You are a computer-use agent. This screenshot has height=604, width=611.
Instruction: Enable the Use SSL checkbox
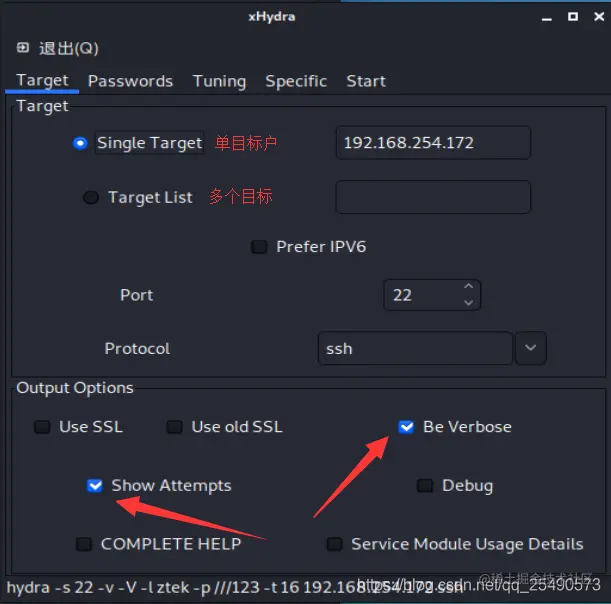point(42,427)
